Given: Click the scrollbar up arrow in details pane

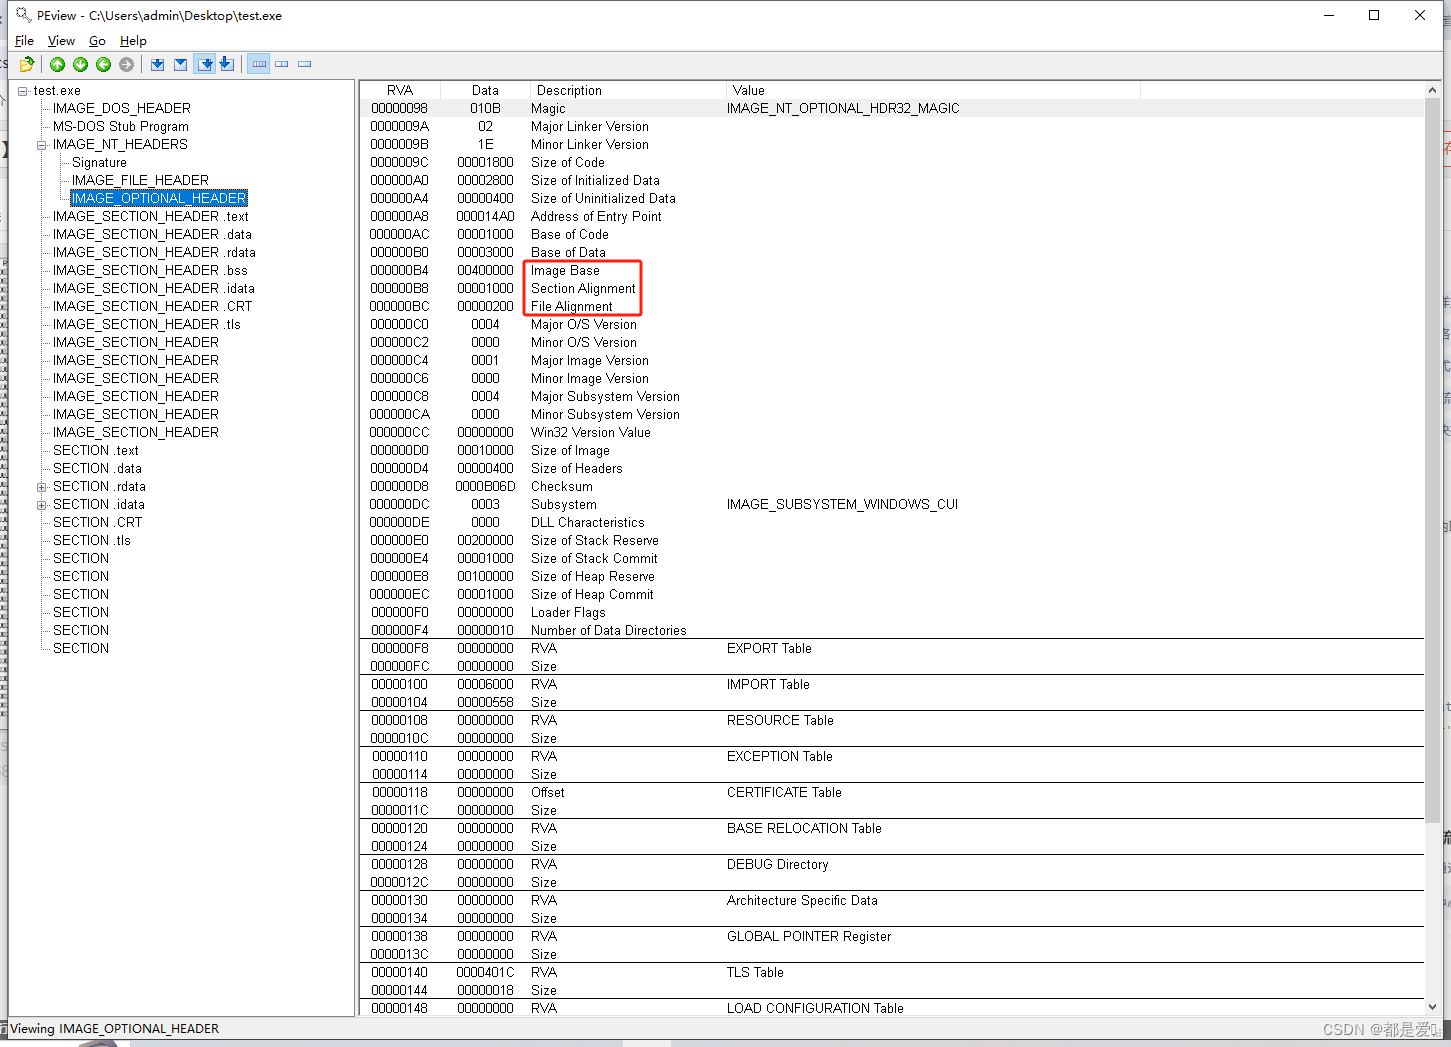Looking at the screenshot, I should 1433,91.
